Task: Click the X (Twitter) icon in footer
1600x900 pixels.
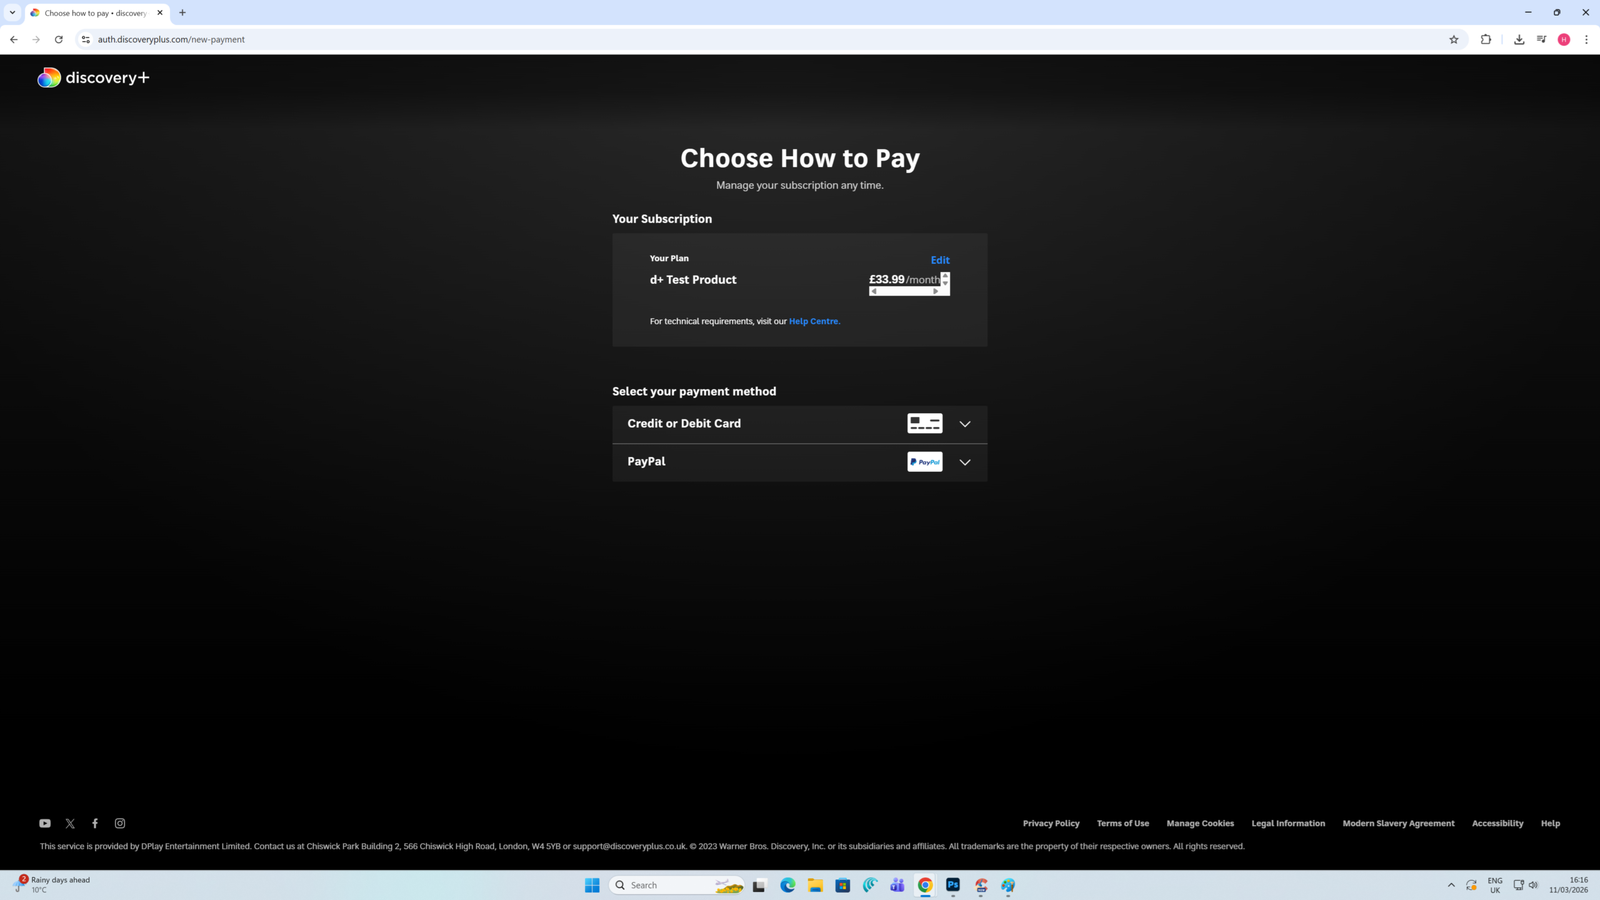Action: 70,823
